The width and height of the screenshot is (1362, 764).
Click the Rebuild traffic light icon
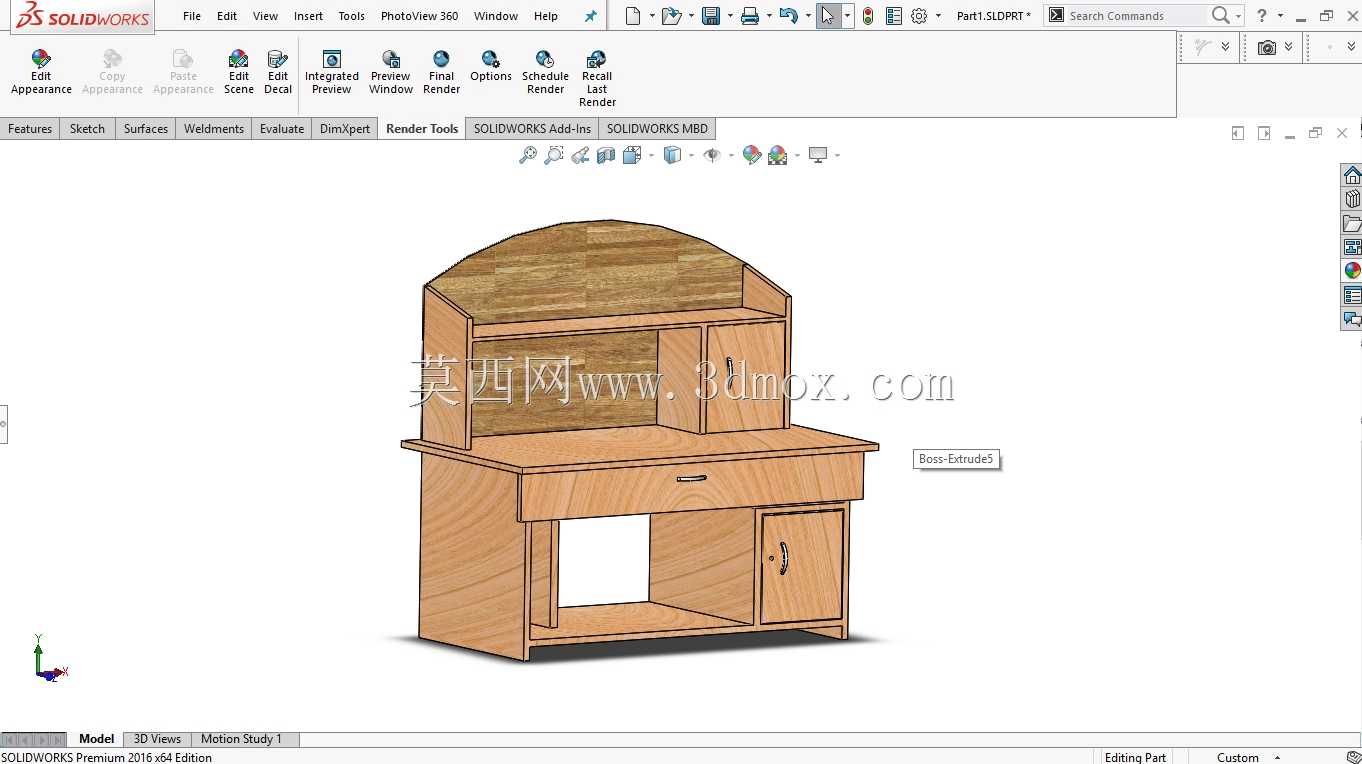point(868,16)
